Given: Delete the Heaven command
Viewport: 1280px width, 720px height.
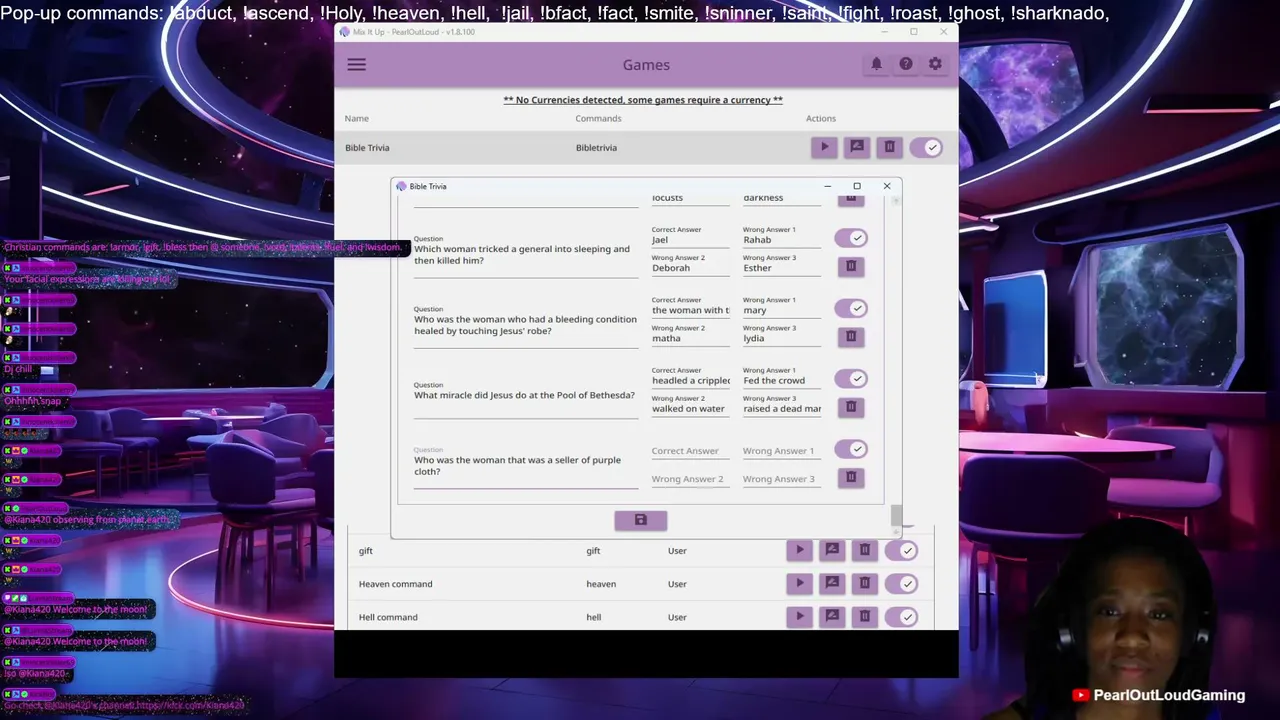Looking at the screenshot, I should point(865,583).
